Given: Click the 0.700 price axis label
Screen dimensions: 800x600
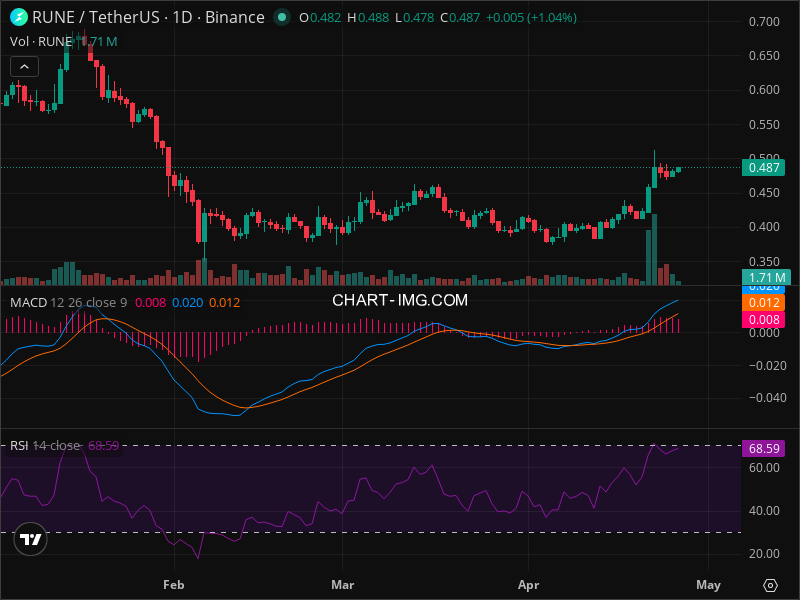Looking at the screenshot, I should tap(764, 21).
